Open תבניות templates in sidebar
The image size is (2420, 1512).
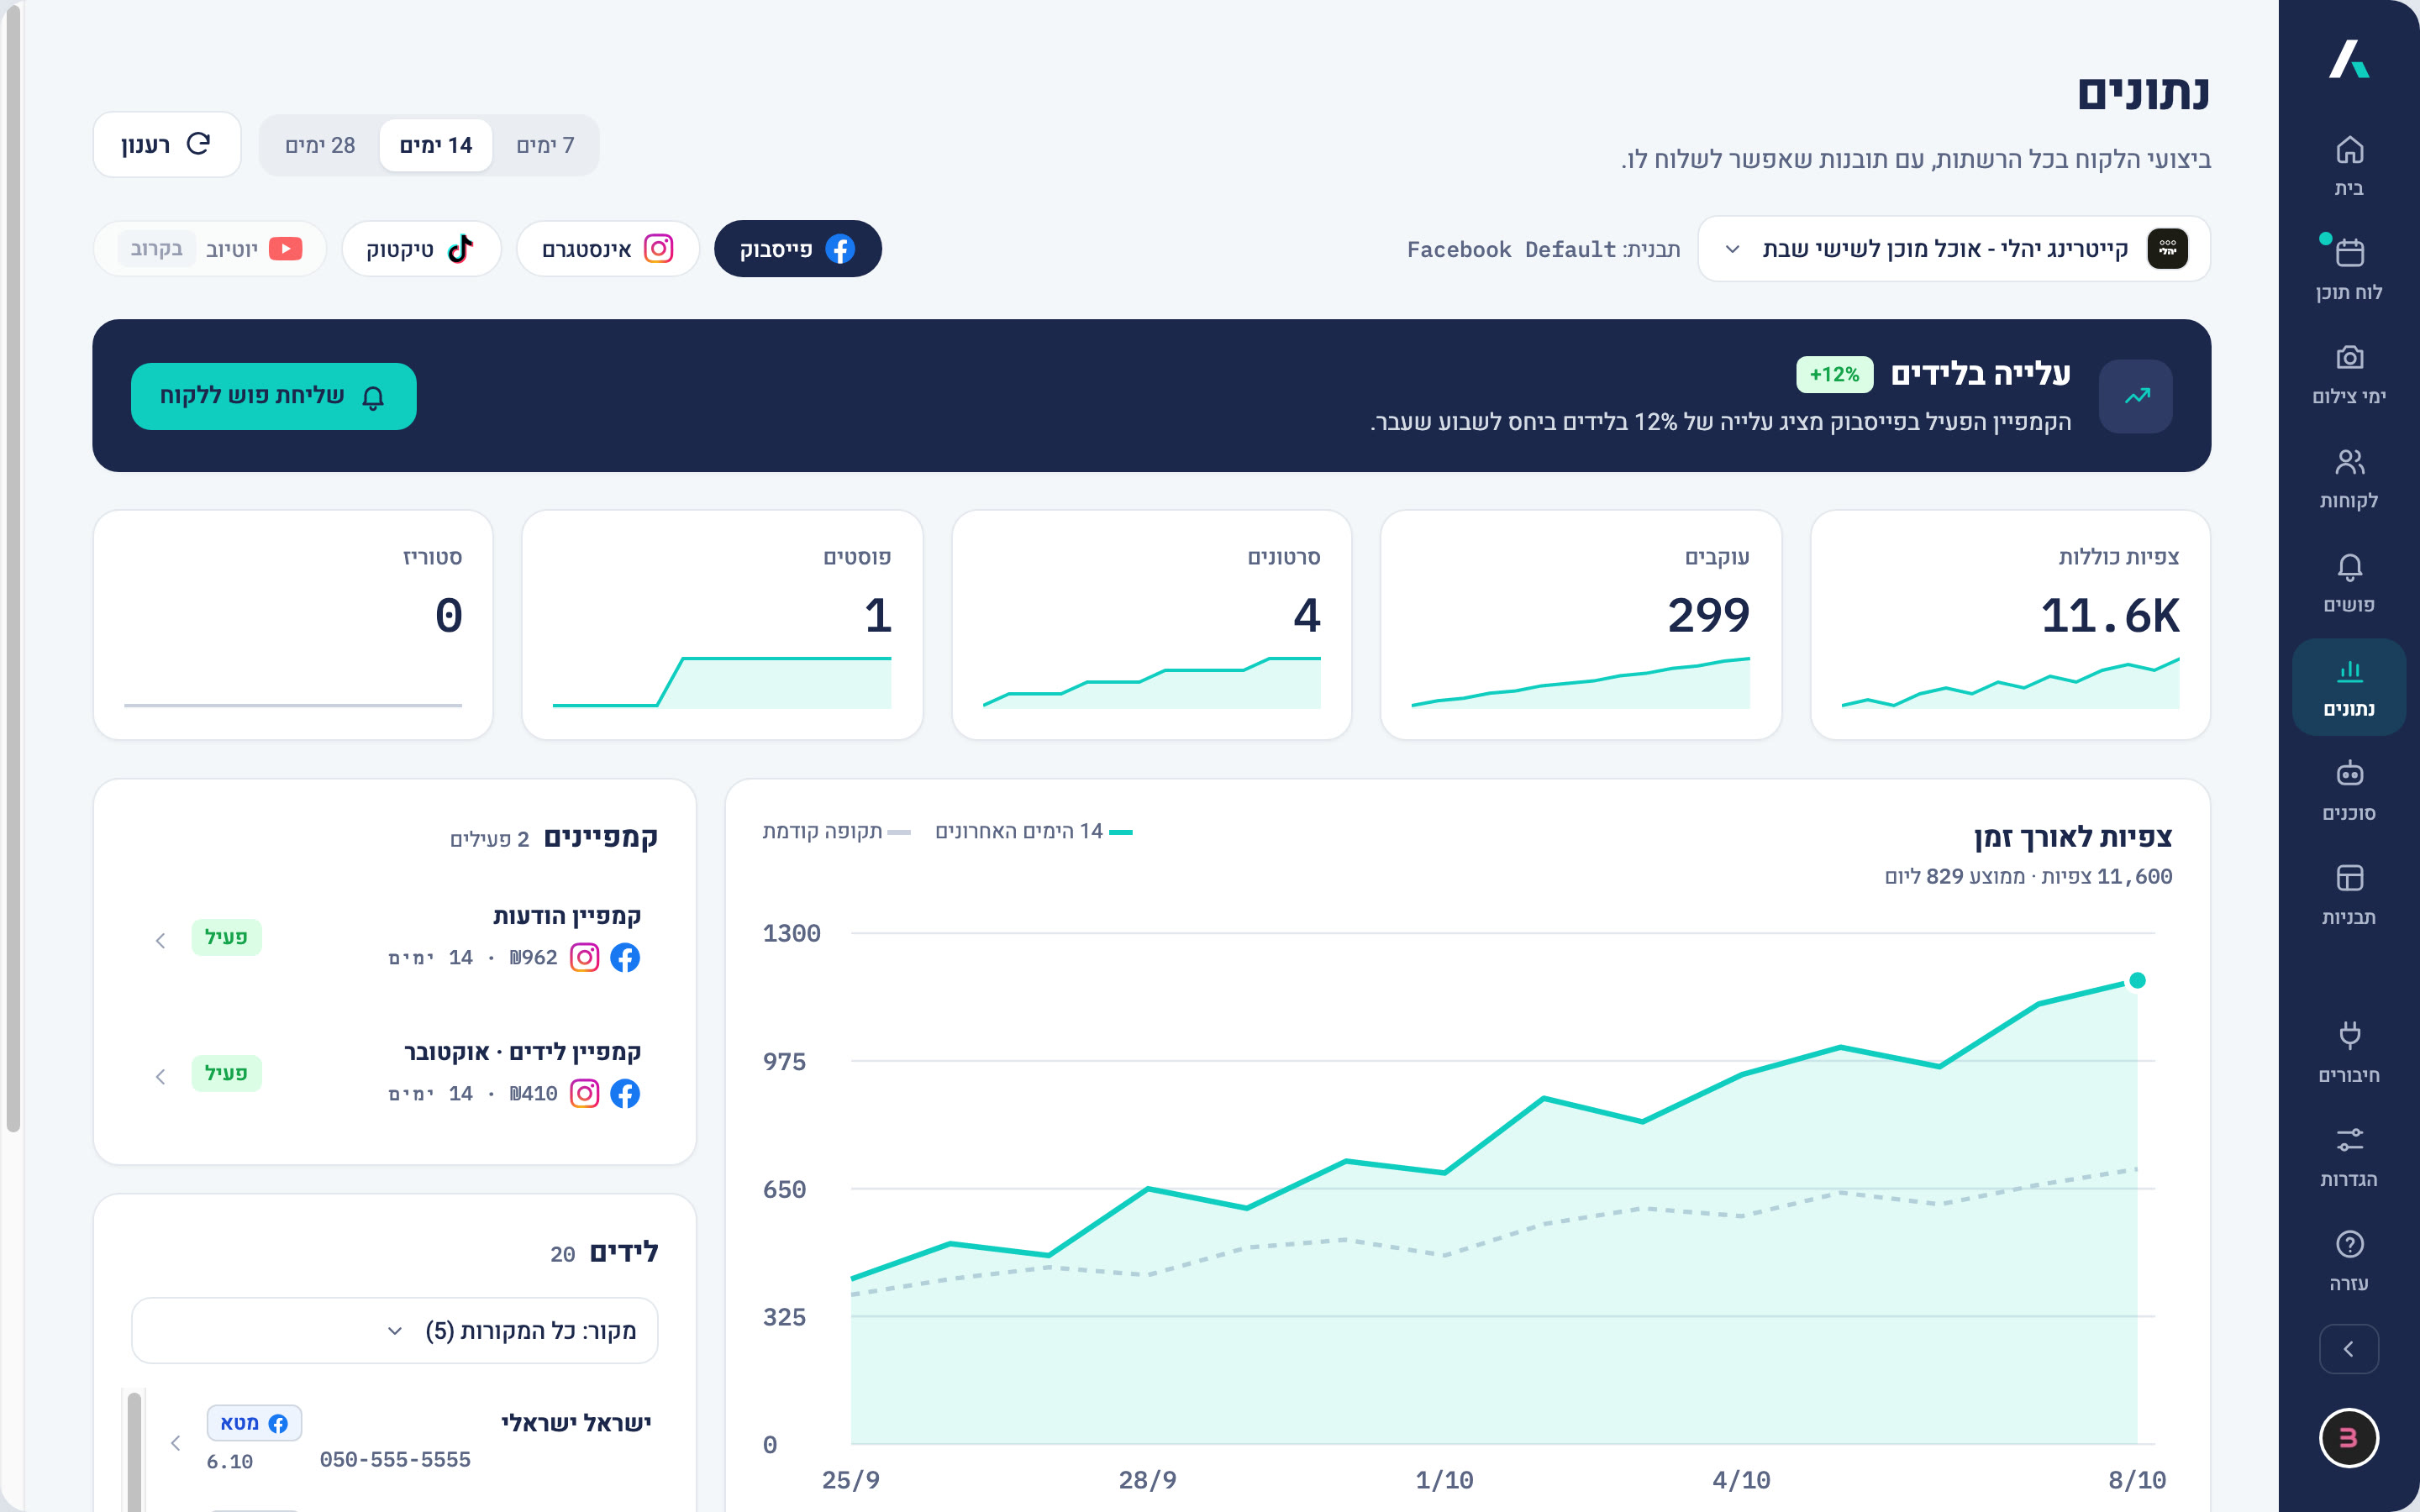[x=2348, y=895]
